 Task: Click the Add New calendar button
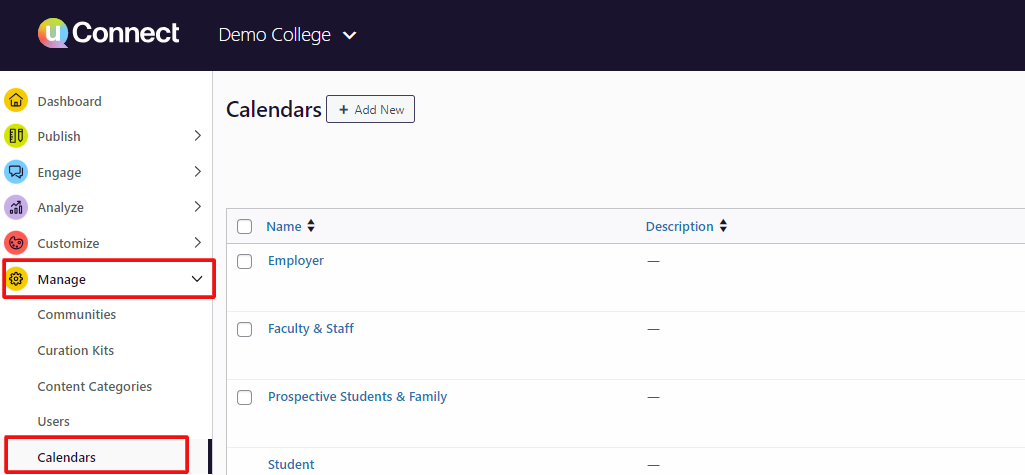pyautogui.click(x=370, y=109)
